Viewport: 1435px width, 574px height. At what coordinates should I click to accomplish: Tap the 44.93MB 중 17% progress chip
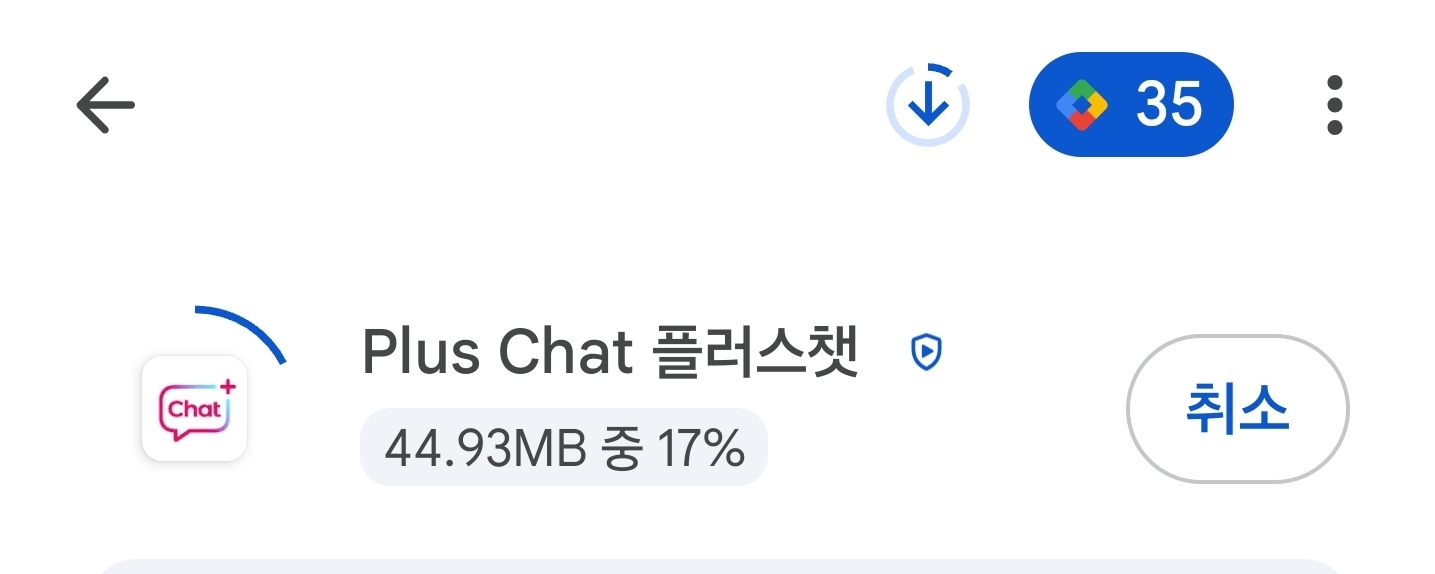point(564,448)
